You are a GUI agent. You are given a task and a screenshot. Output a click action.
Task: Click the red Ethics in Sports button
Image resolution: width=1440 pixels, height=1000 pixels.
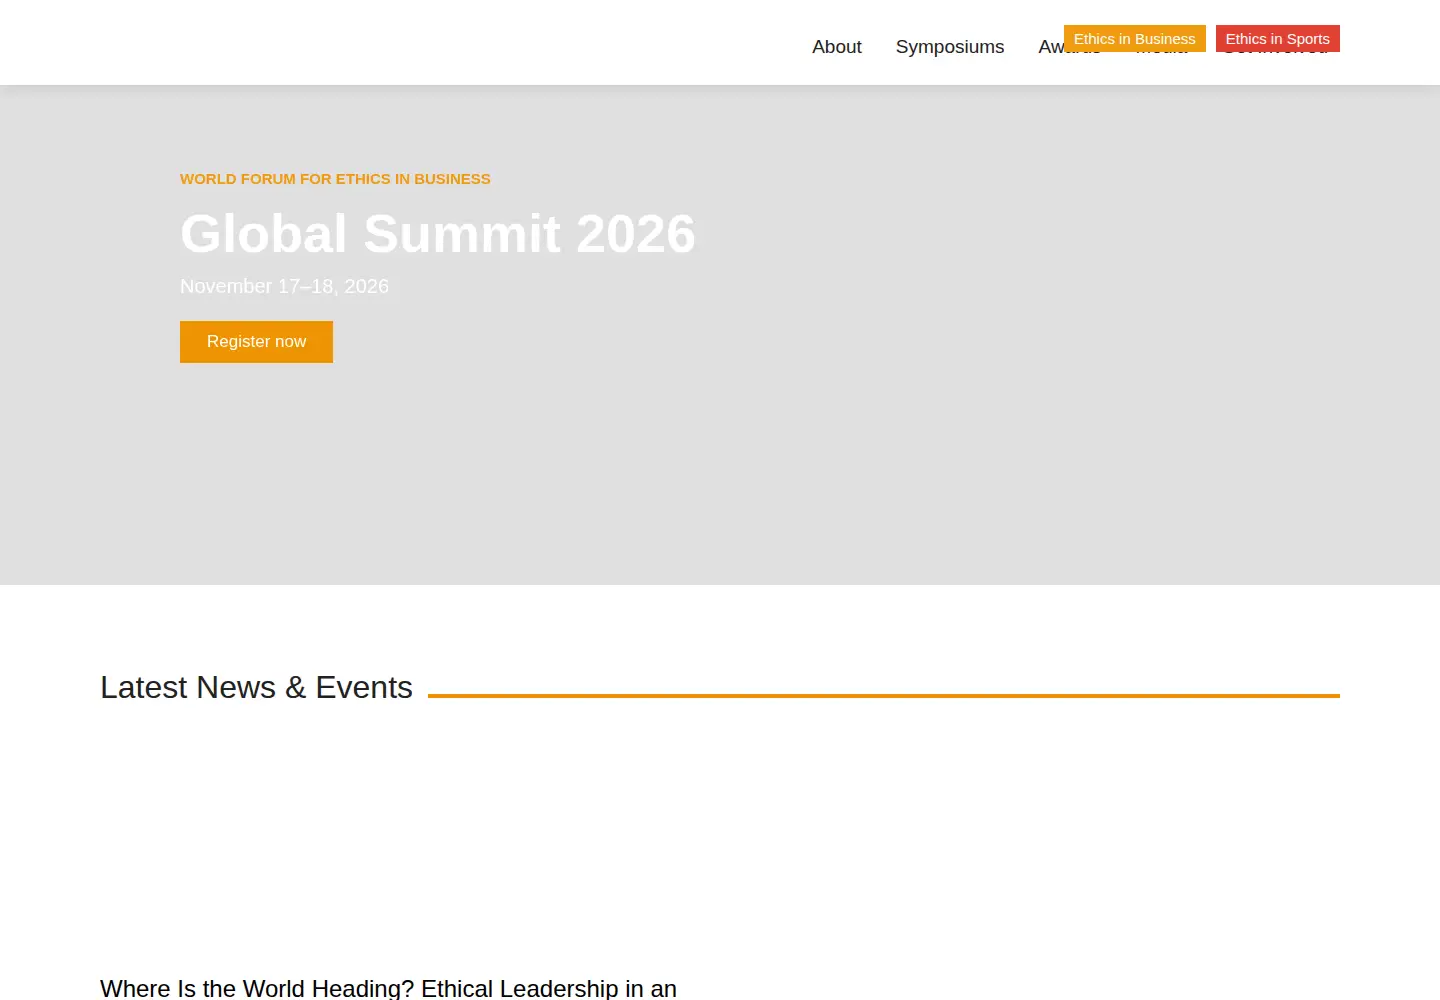tap(1277, 39)
